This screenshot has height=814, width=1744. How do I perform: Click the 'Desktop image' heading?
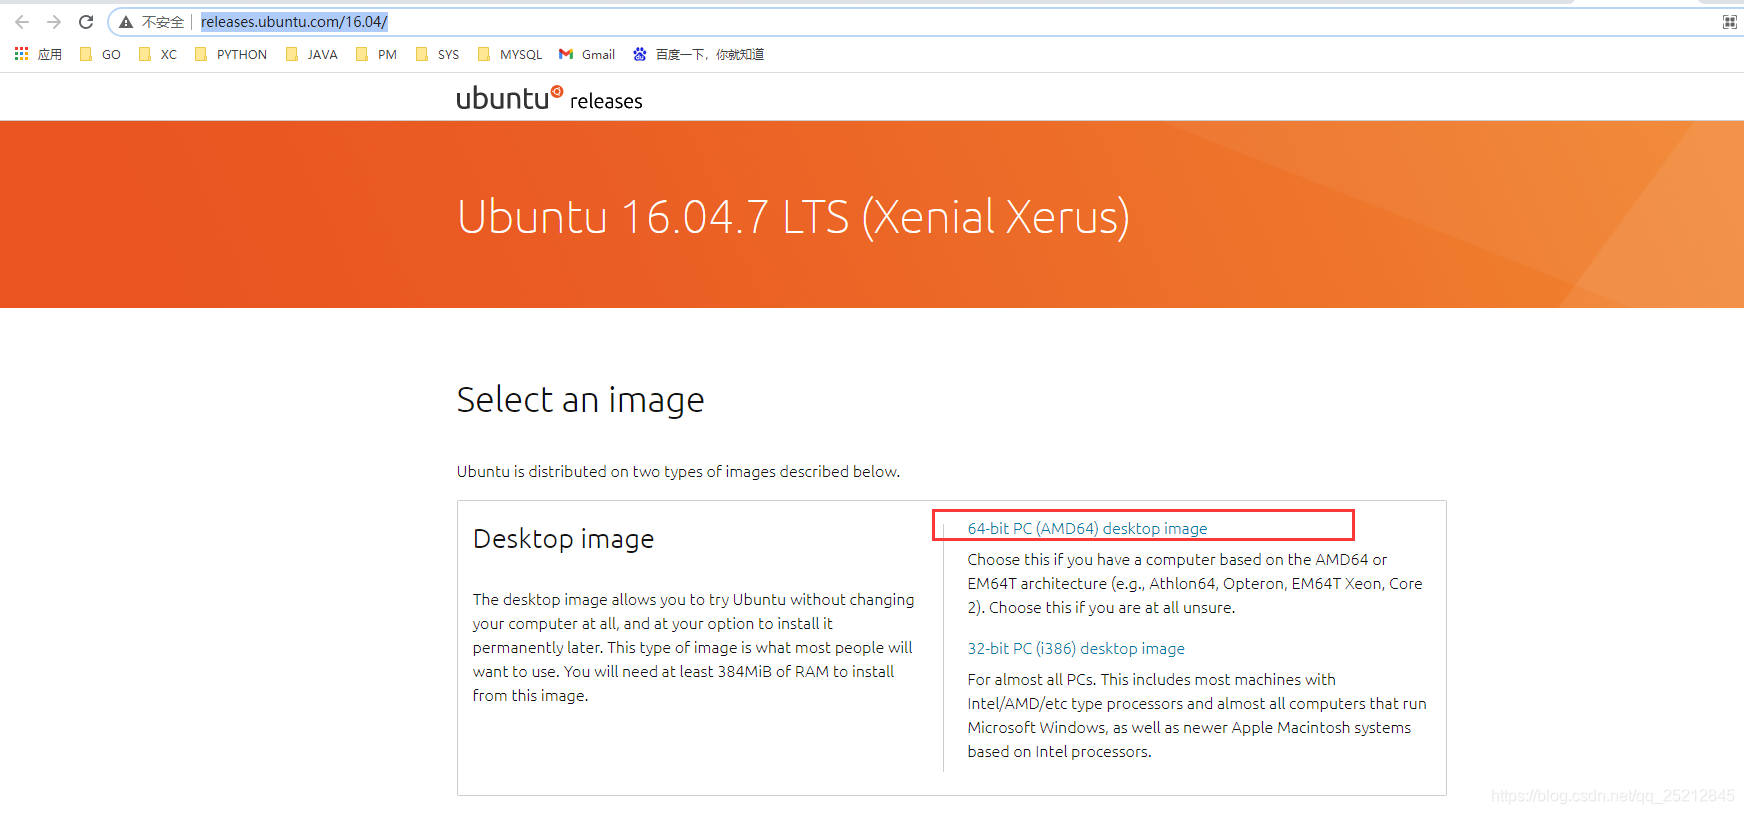[x=563, y=539]
